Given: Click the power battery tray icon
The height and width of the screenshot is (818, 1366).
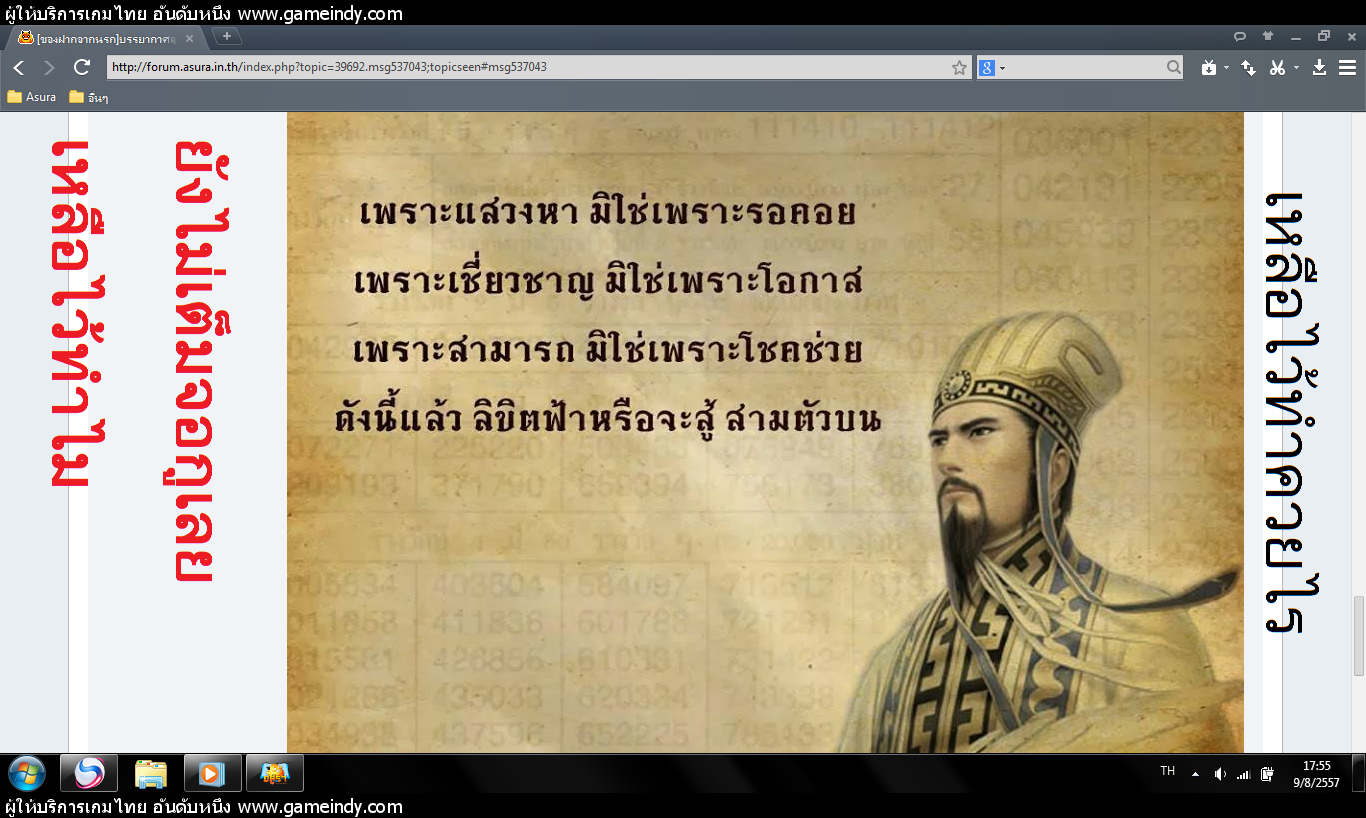Looking at the screenshot, I should (1268, 774).
